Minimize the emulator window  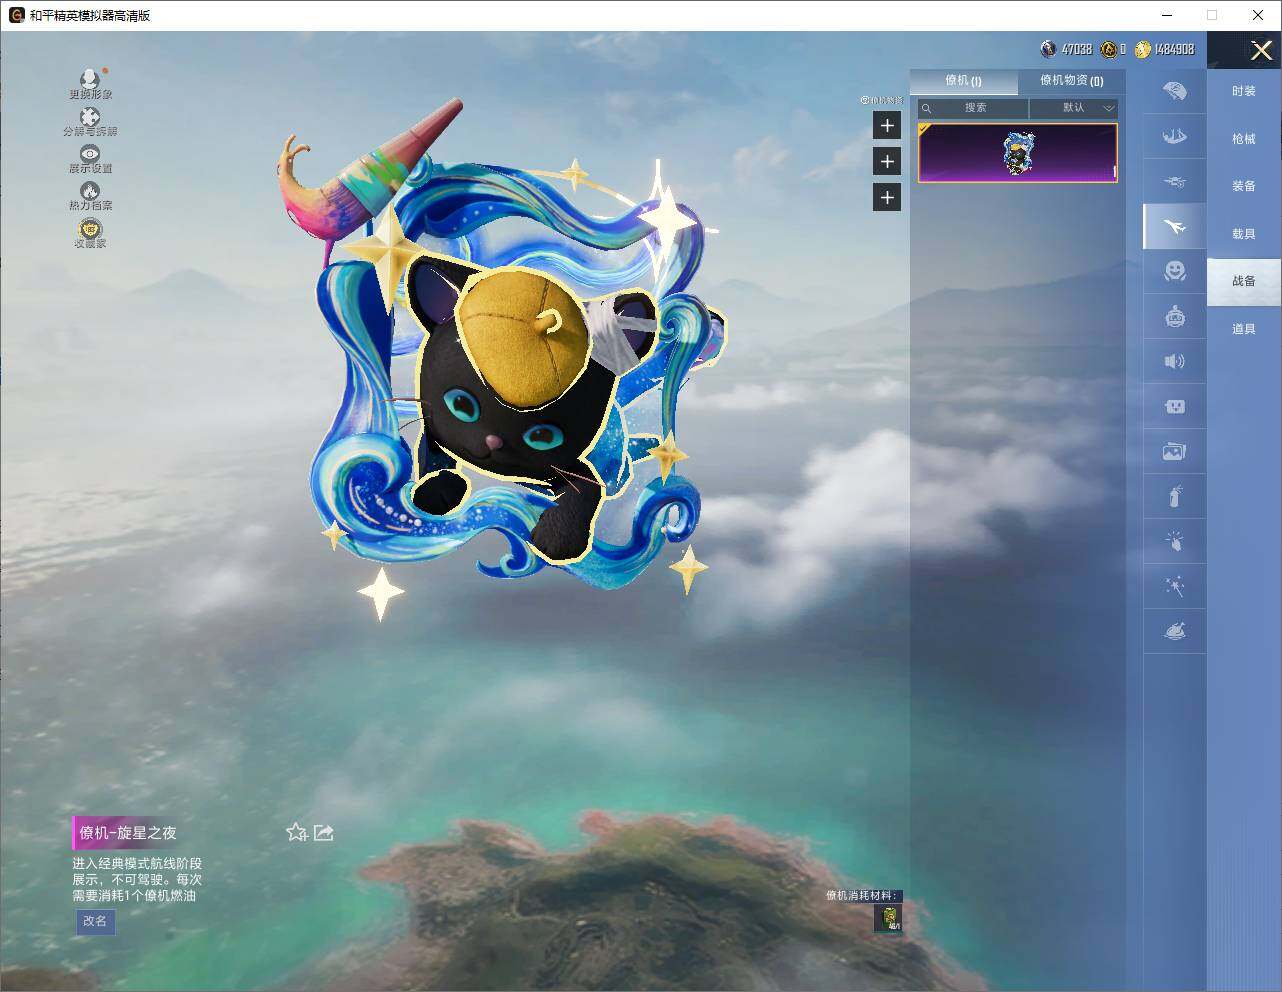click(1167, 15)
